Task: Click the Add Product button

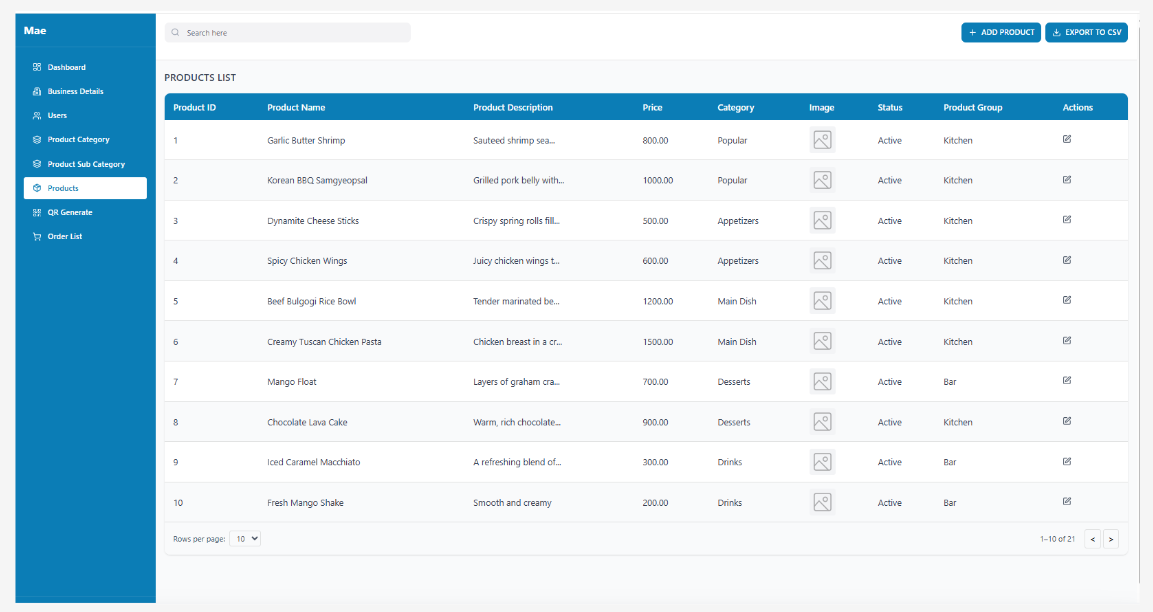Action: pyautogui.click(x=1000, y=32)
